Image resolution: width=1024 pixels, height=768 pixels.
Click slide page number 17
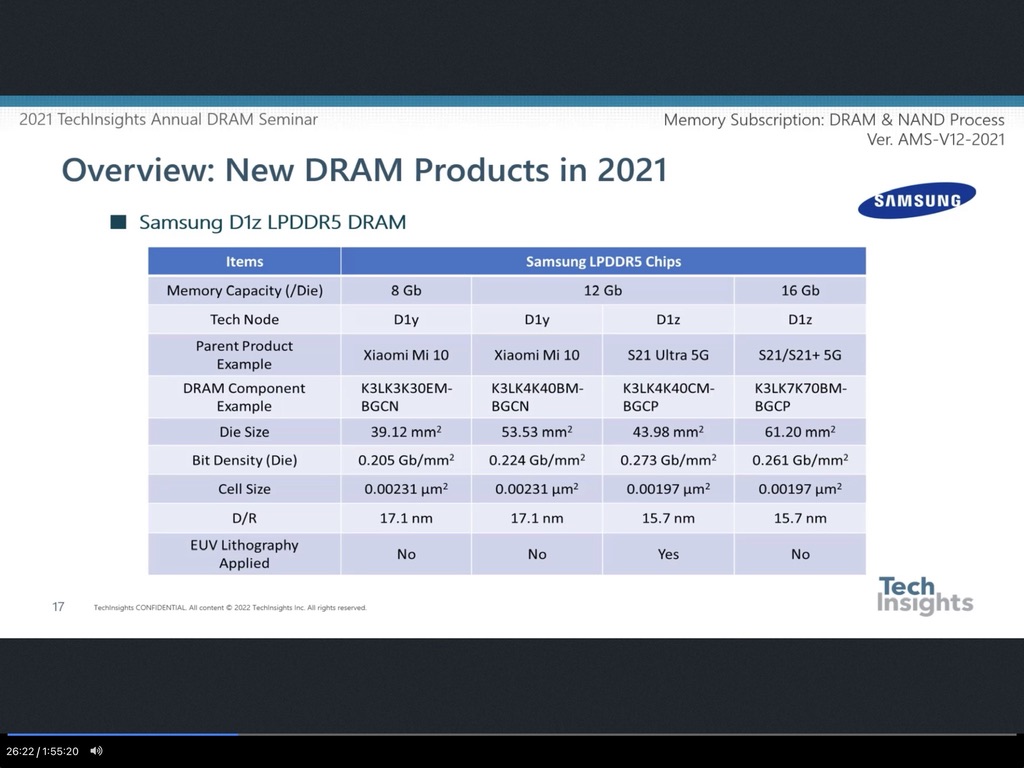(x=58, y=606)
